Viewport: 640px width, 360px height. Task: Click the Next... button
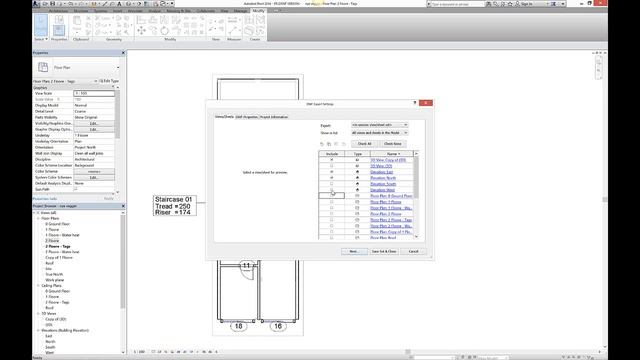pyautogui.click(x=354, y=251)
